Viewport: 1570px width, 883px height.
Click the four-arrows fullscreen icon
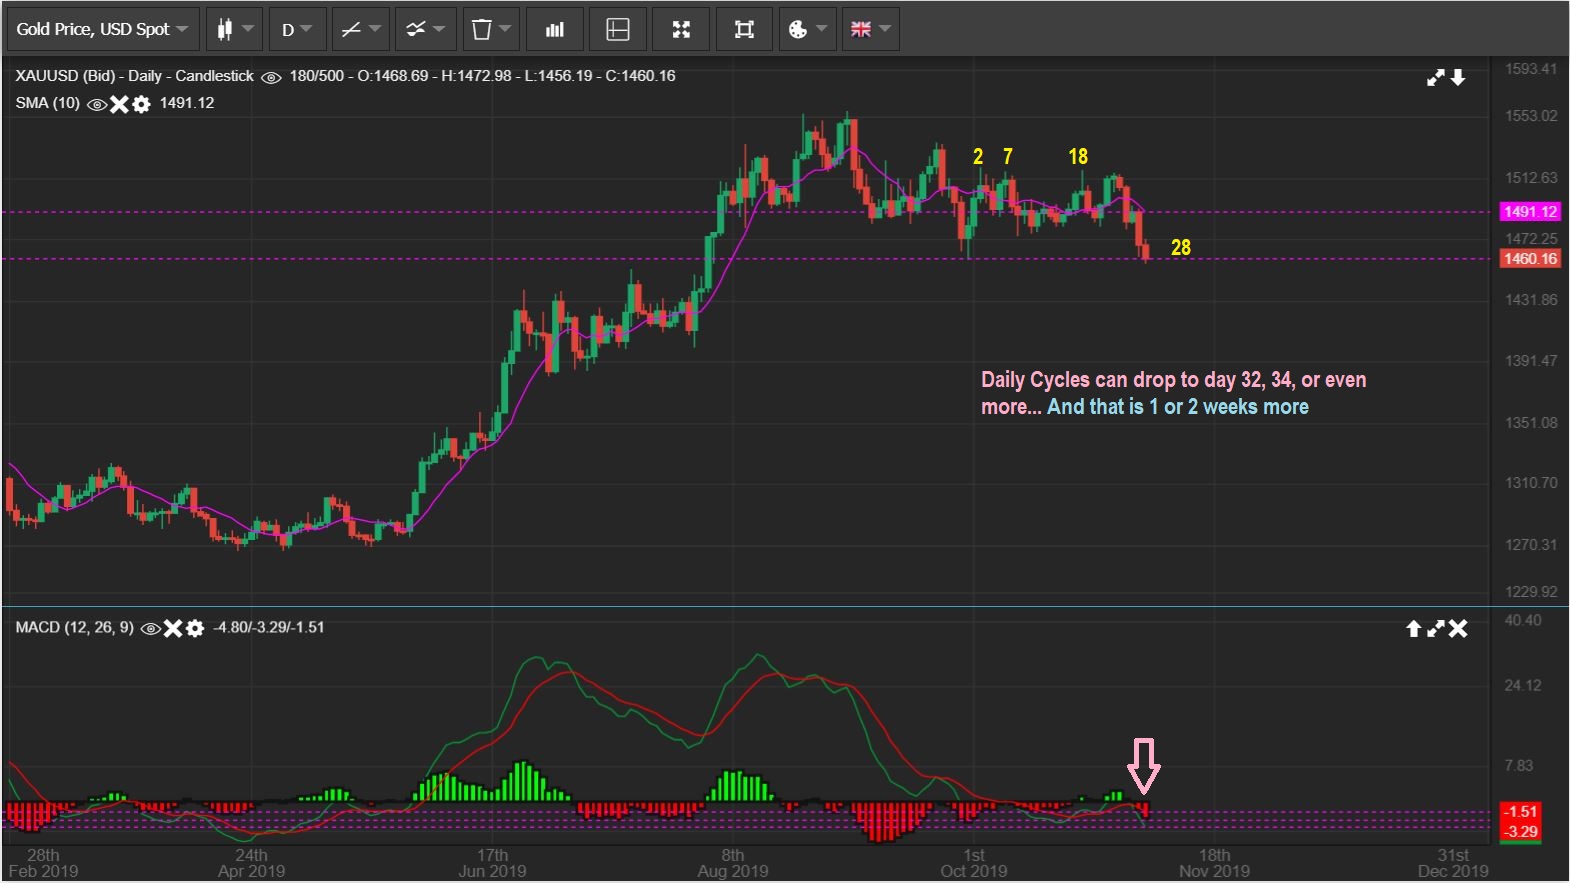point(681,29)
